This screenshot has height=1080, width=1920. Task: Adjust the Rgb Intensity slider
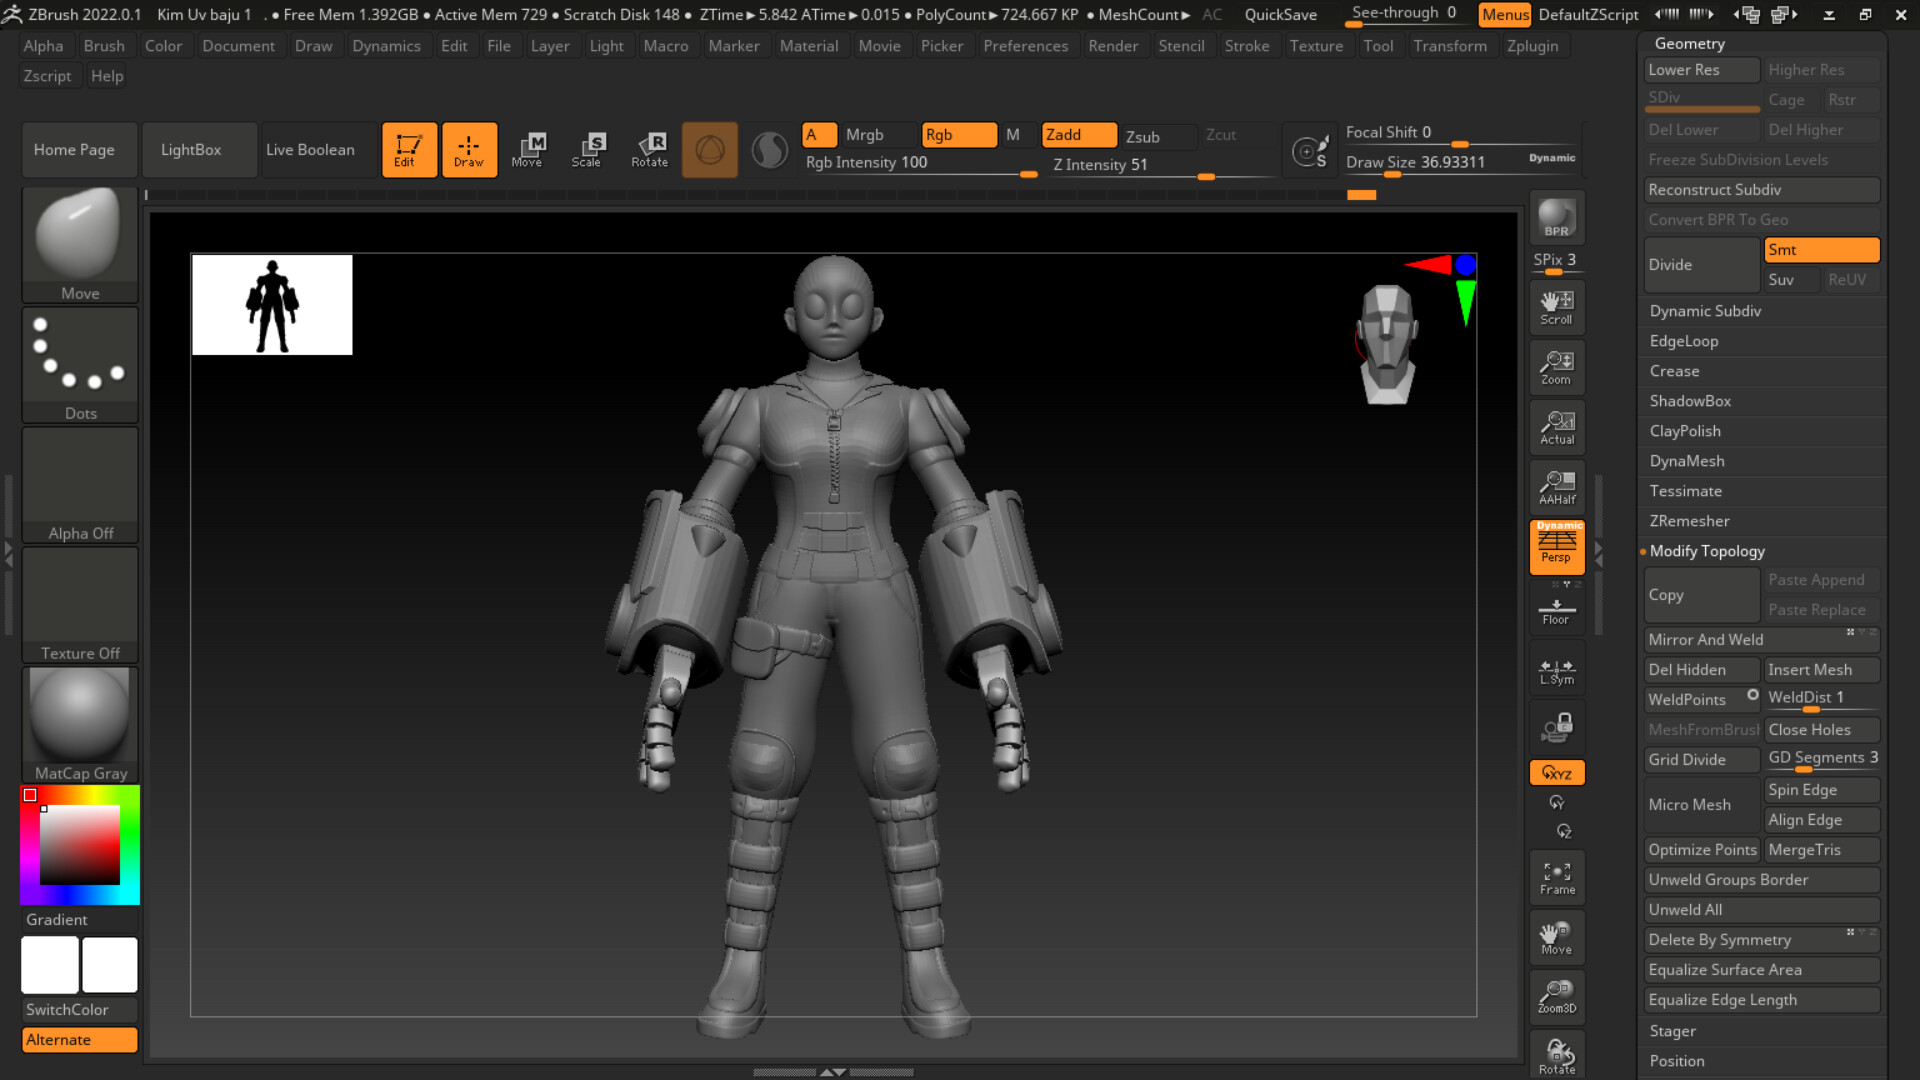tap(920, 164)
